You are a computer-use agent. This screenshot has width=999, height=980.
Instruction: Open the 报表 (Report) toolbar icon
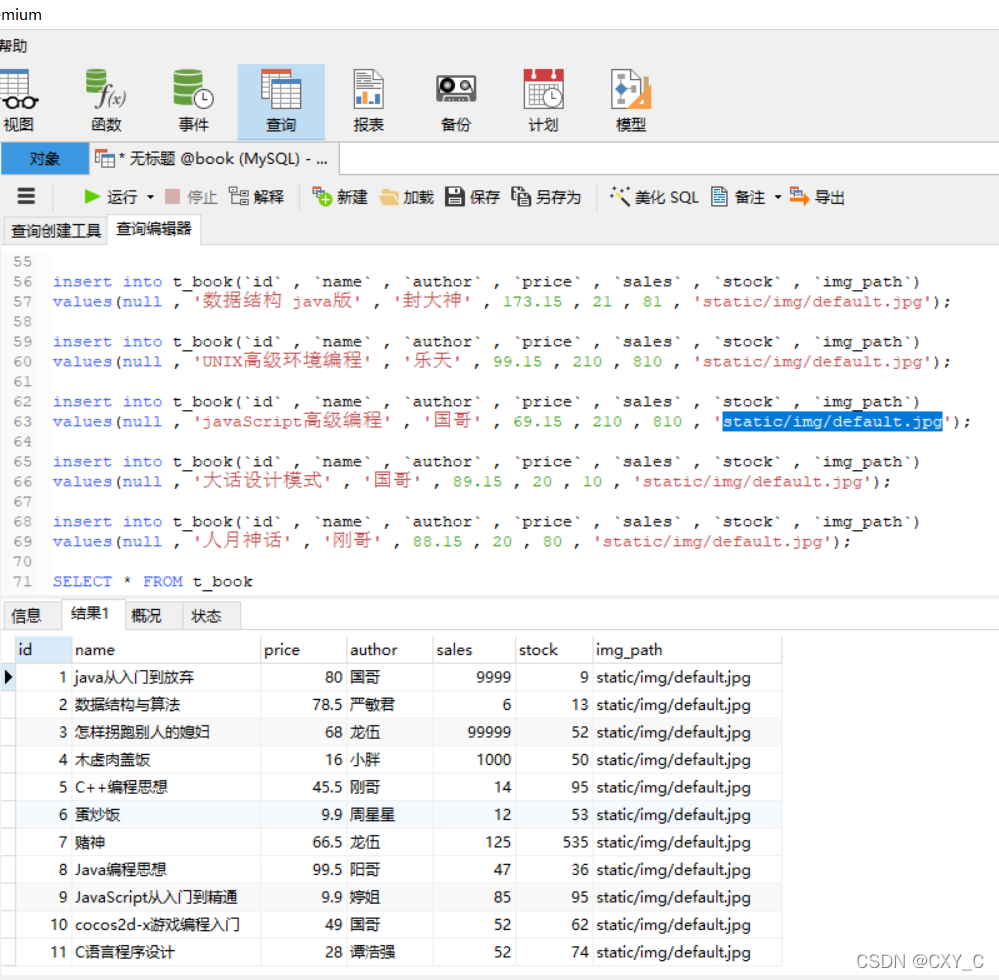point(368,101)
